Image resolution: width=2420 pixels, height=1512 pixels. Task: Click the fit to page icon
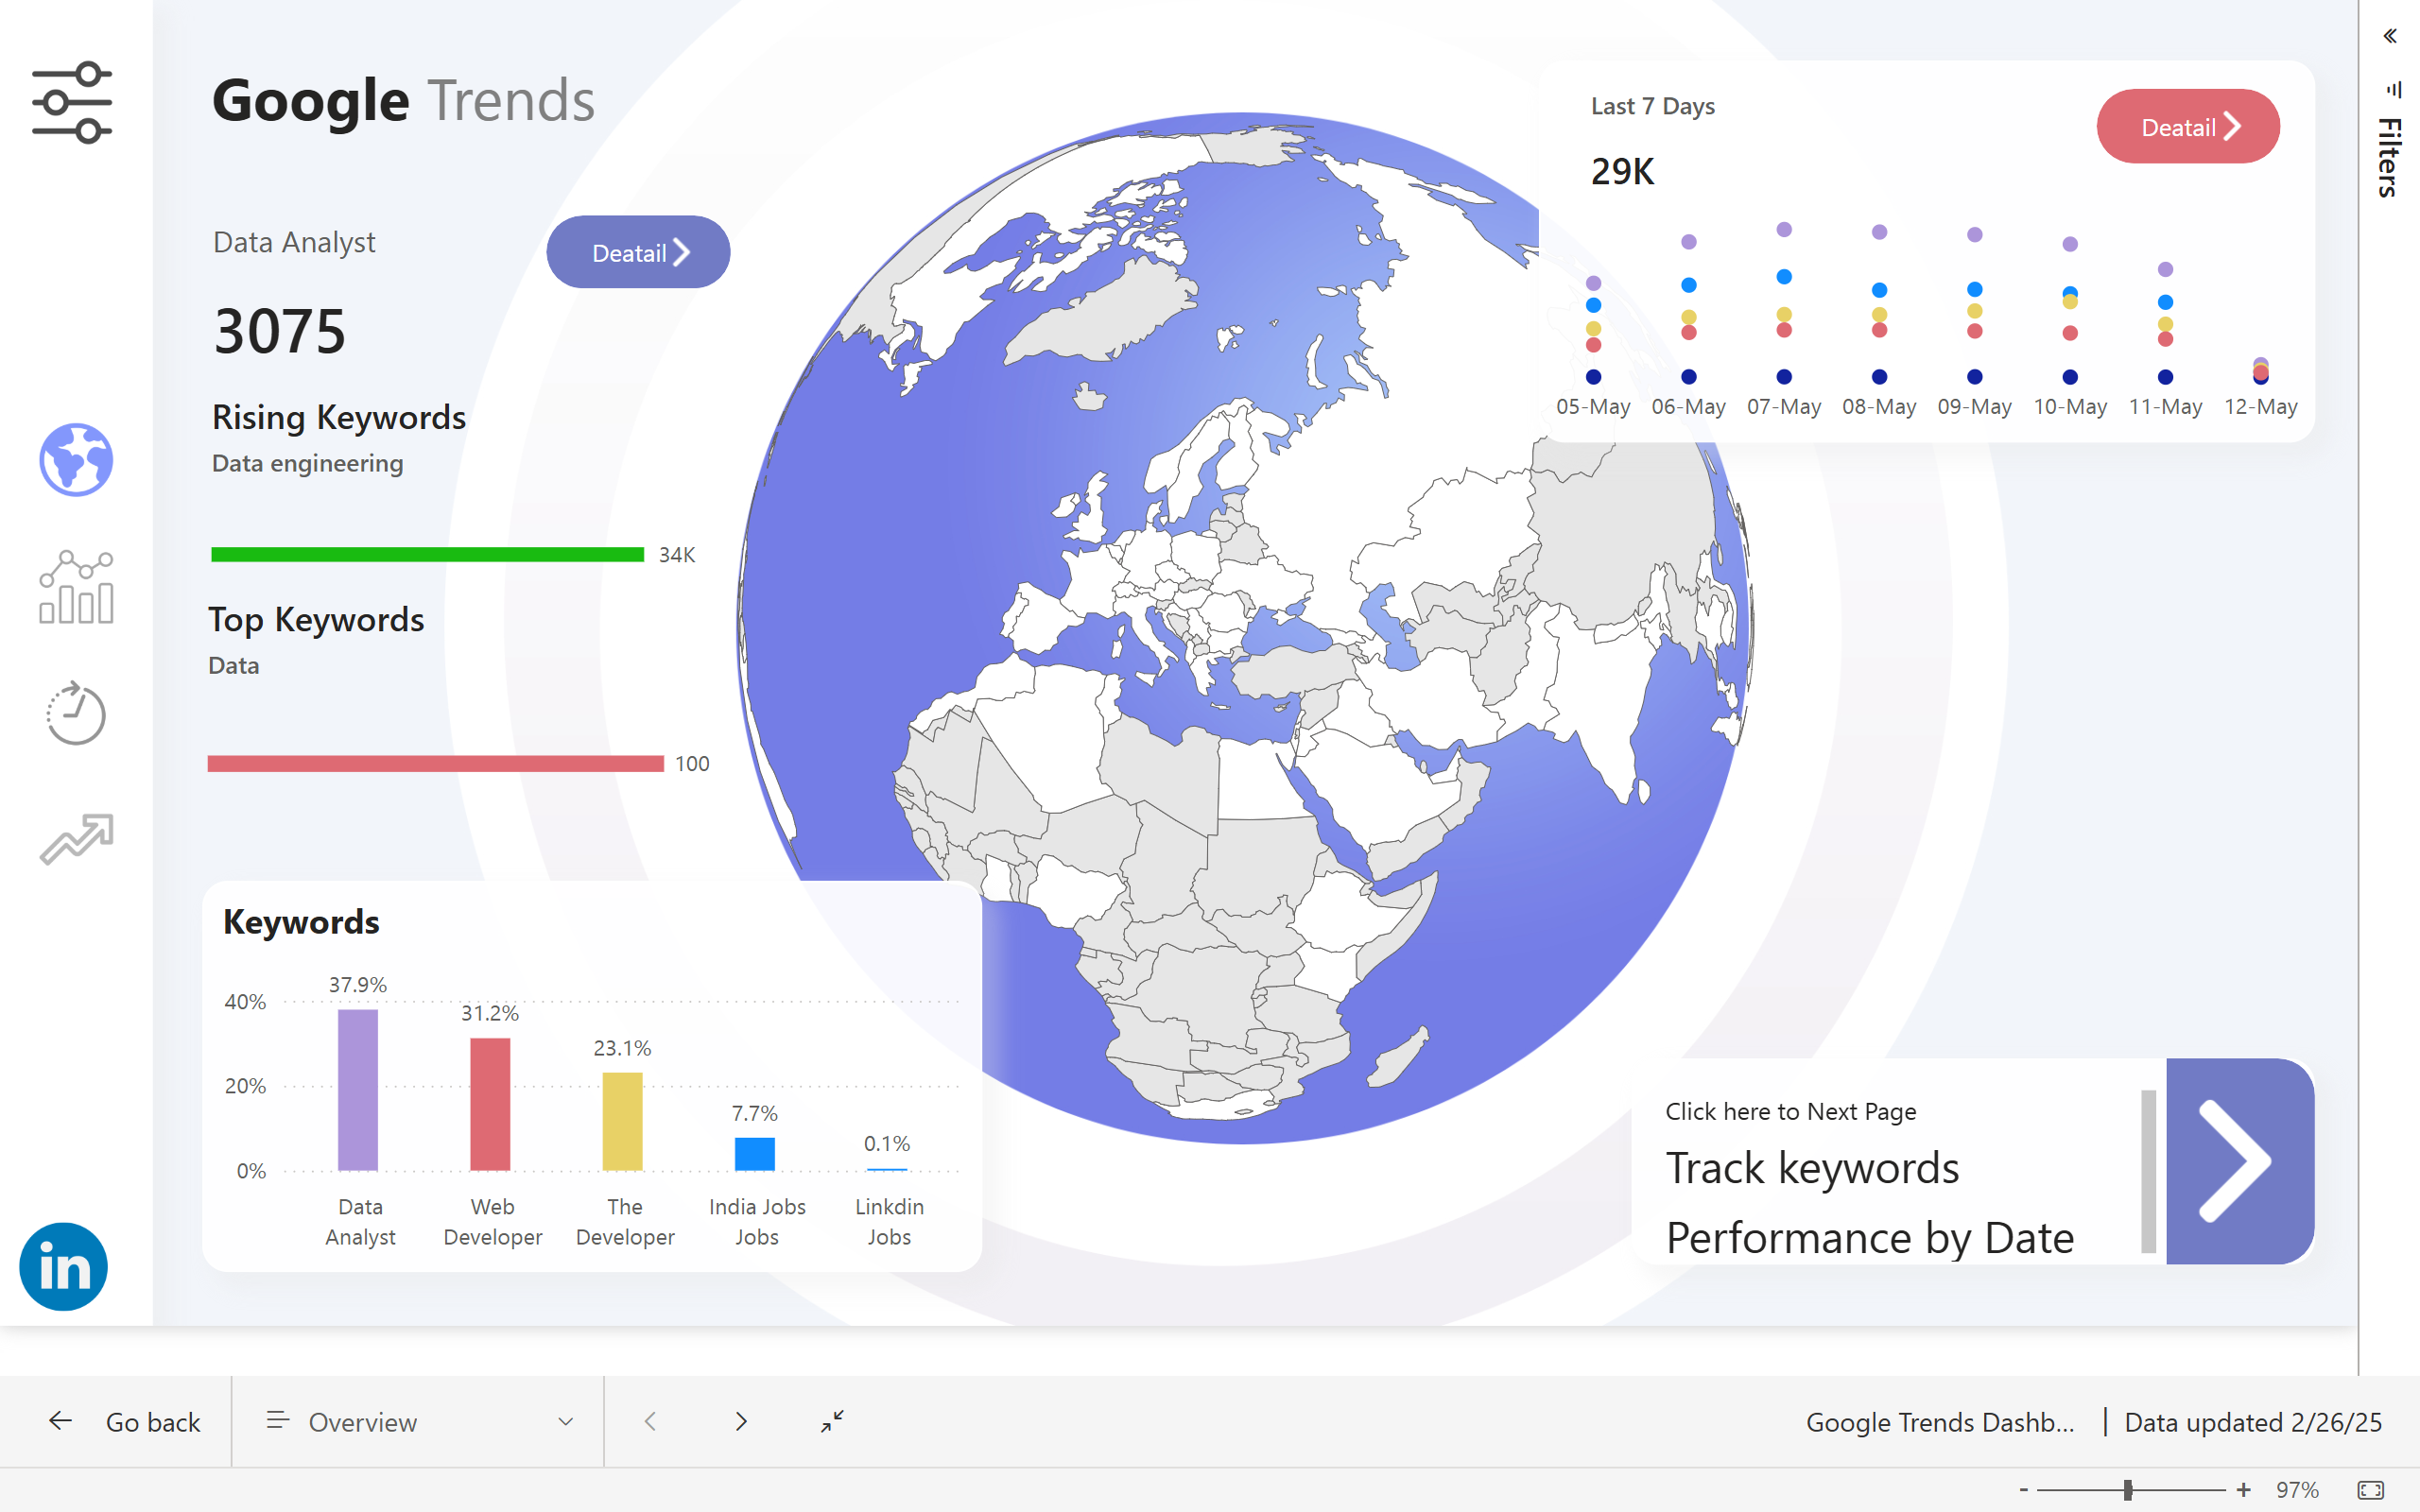pos(2370,1490)
